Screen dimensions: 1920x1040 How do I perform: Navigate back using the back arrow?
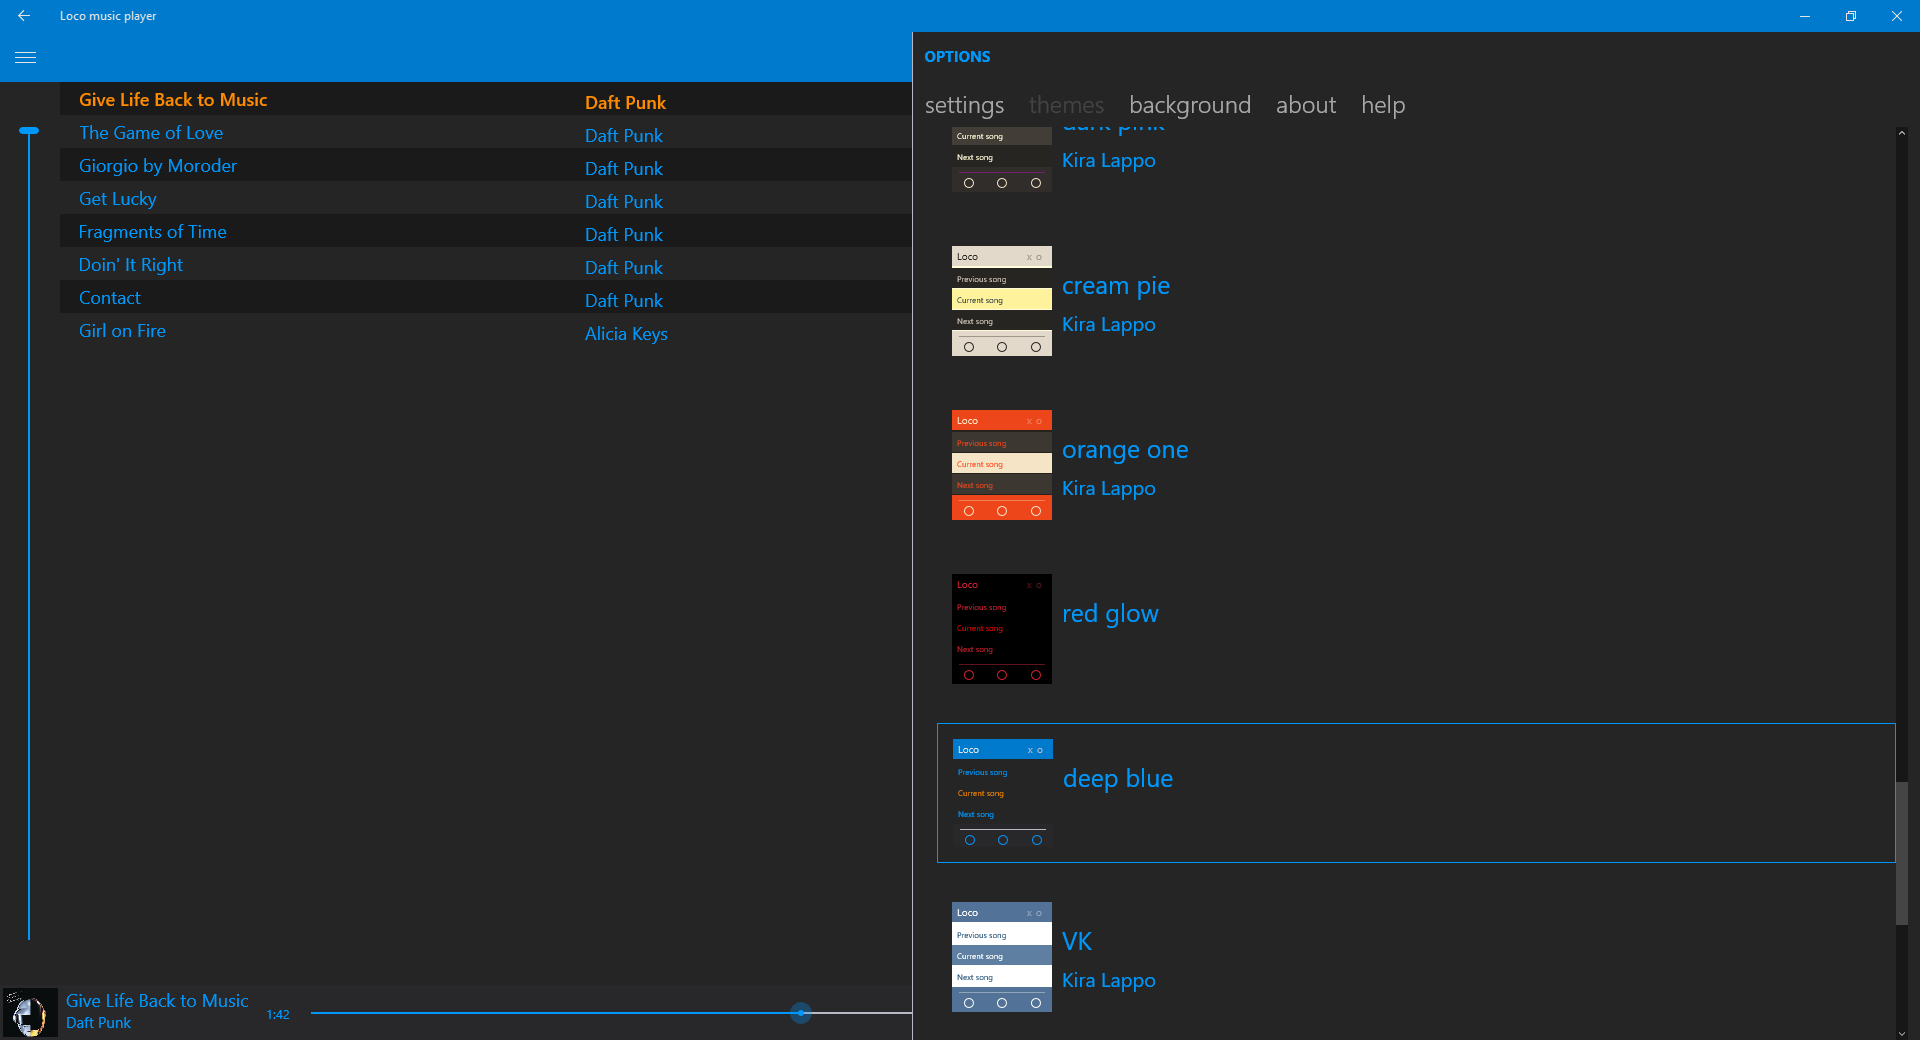point(25,16)
